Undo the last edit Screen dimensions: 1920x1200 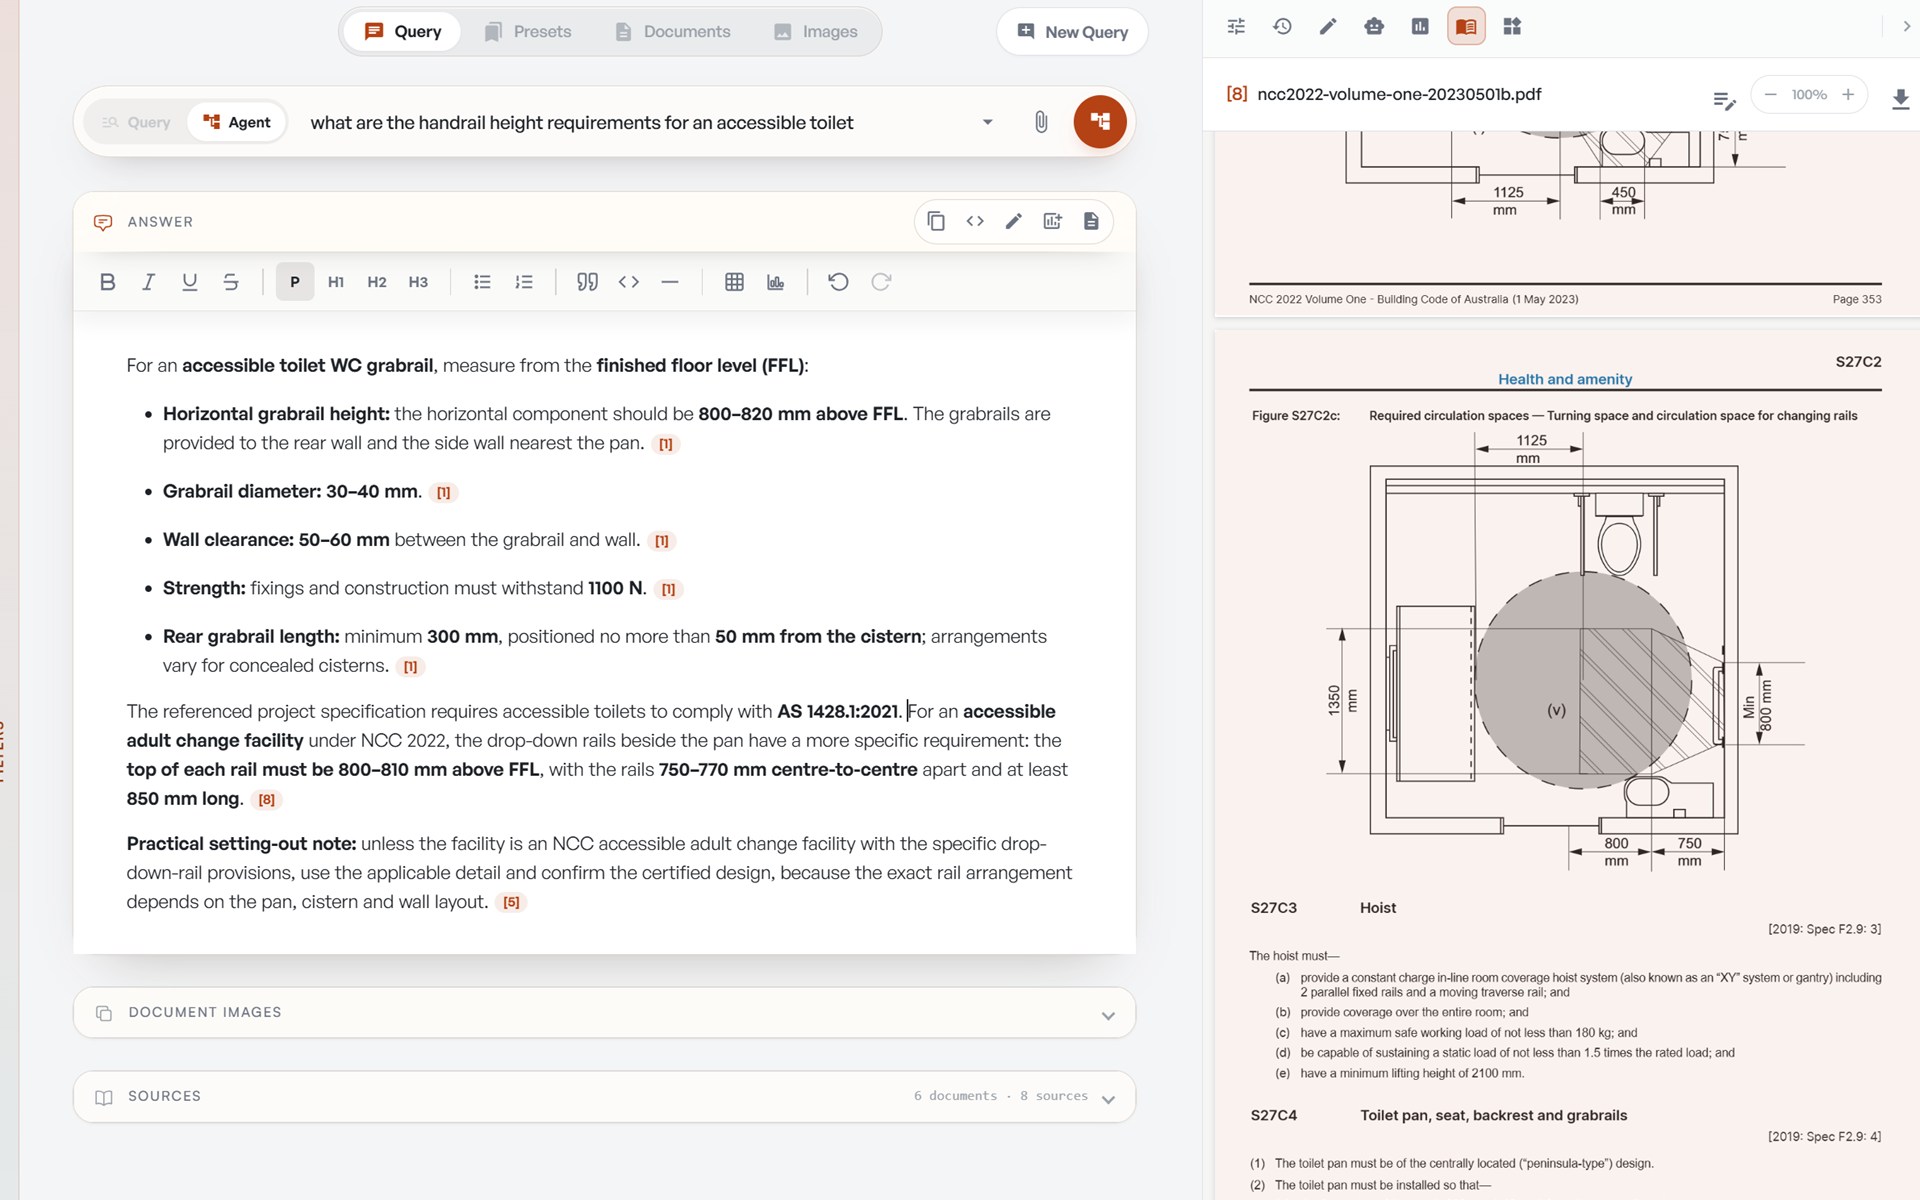click(838, 282)
